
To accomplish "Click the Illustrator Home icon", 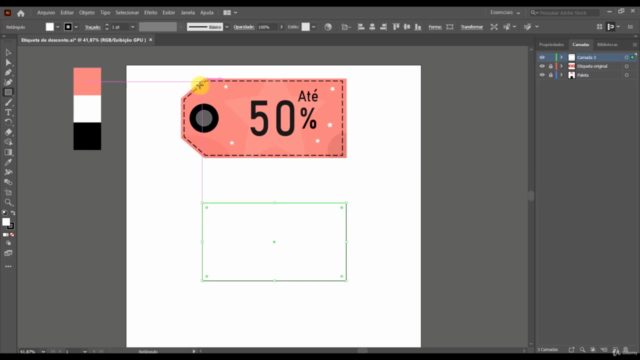I will [x=21, y=13].
